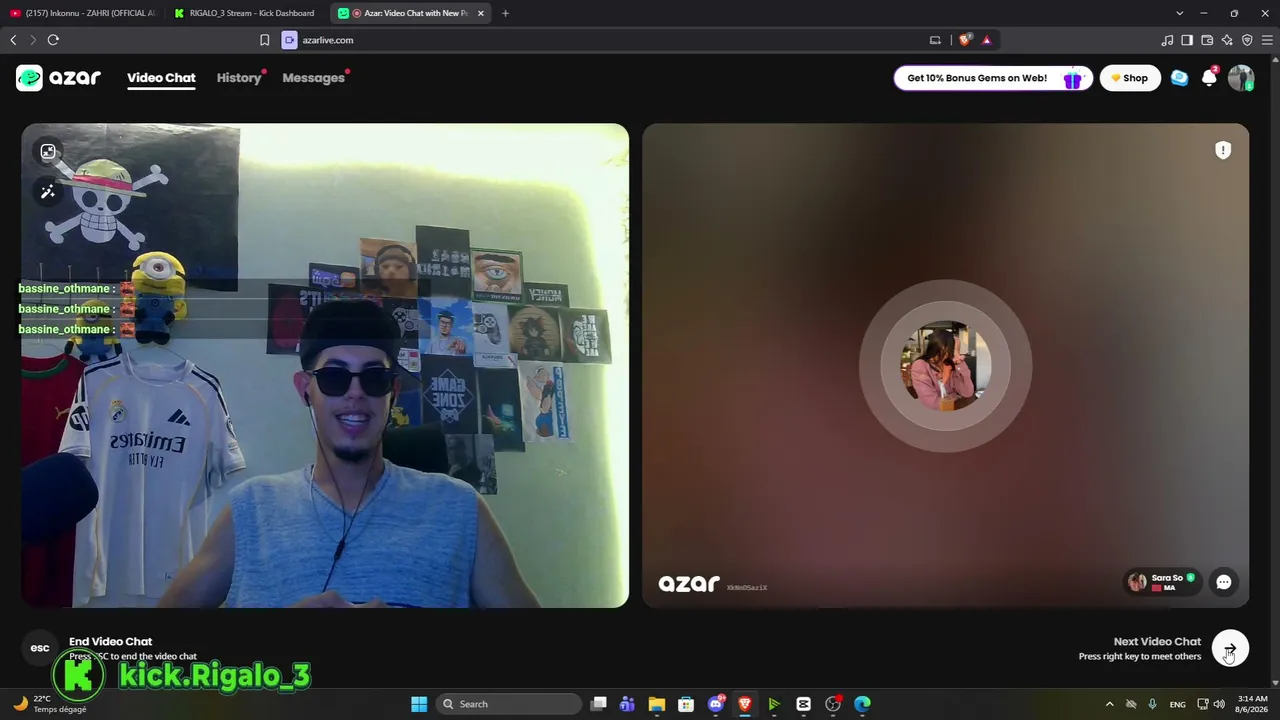Viewport: 1280px width, 720px height.
Task: Go back in browser
Action: (13, 40)
